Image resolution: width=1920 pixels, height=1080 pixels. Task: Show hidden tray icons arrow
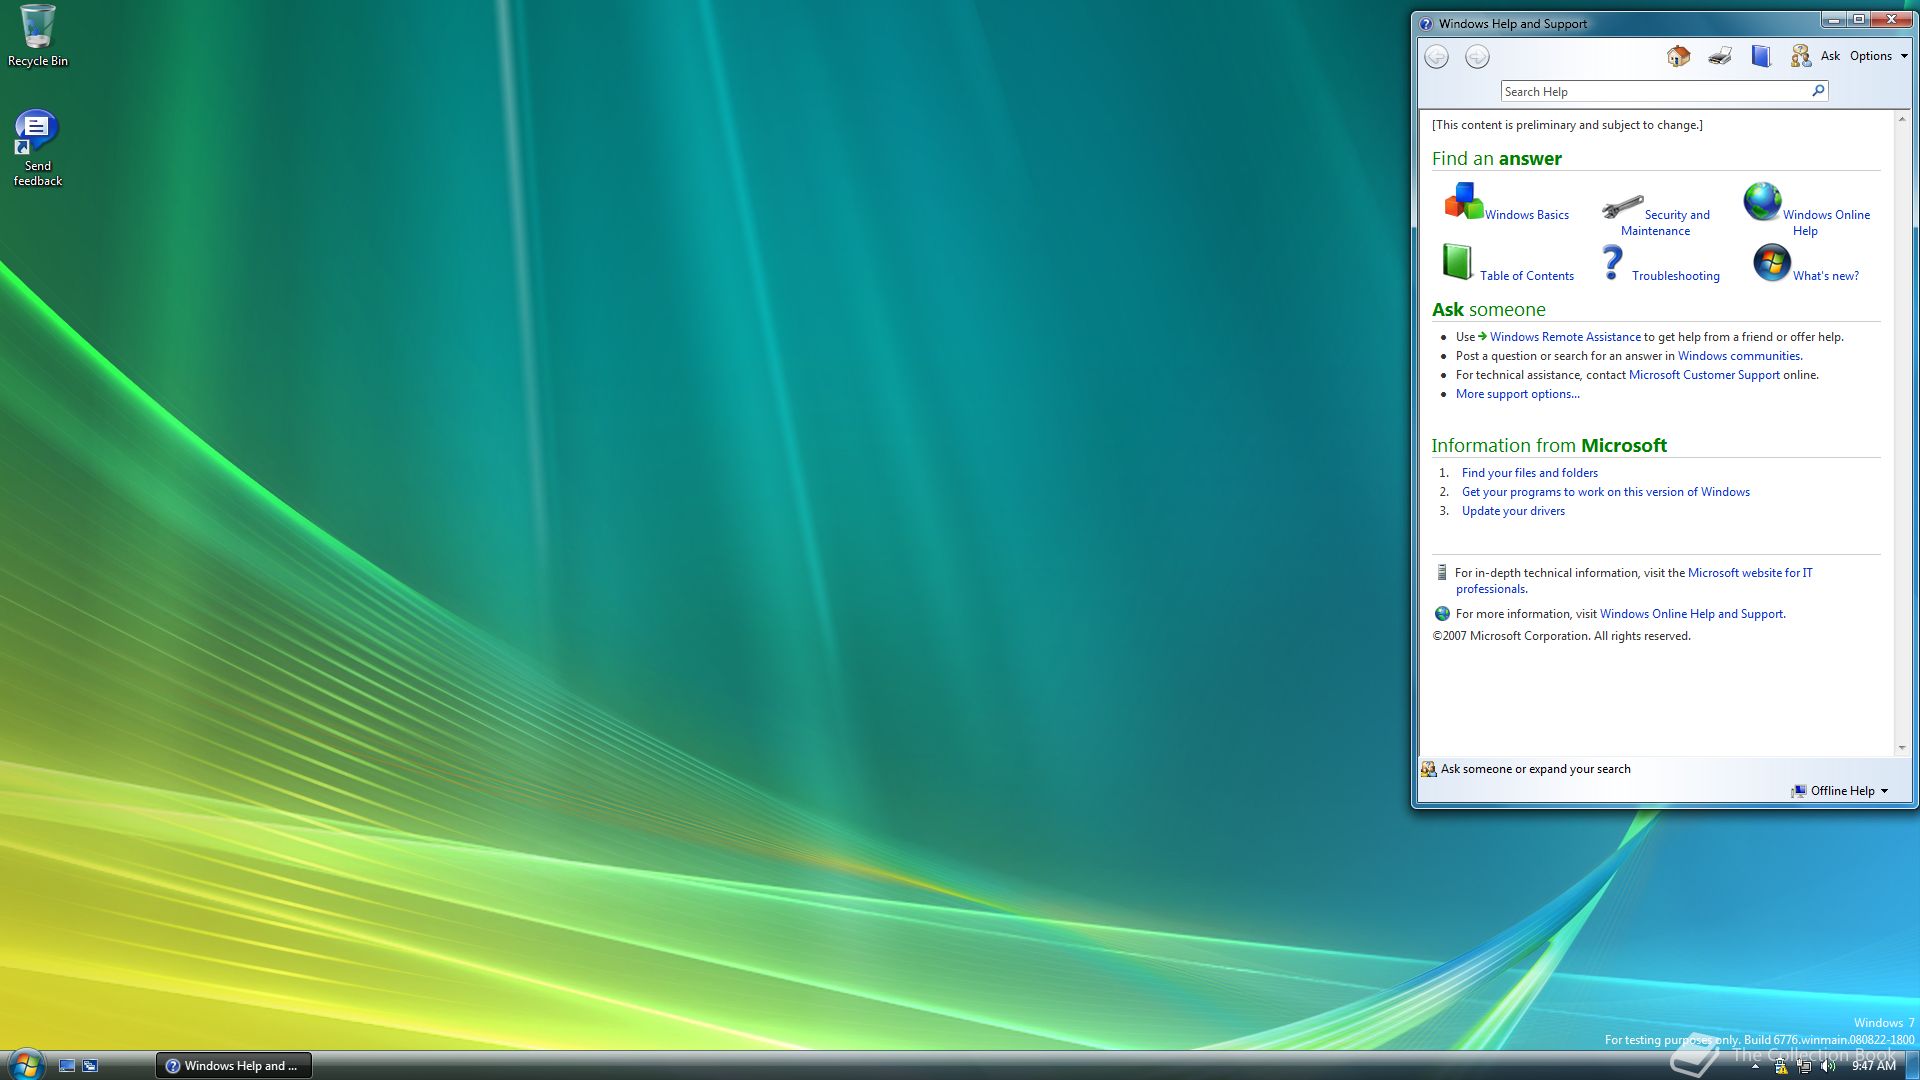(x=1755, y=1067)
